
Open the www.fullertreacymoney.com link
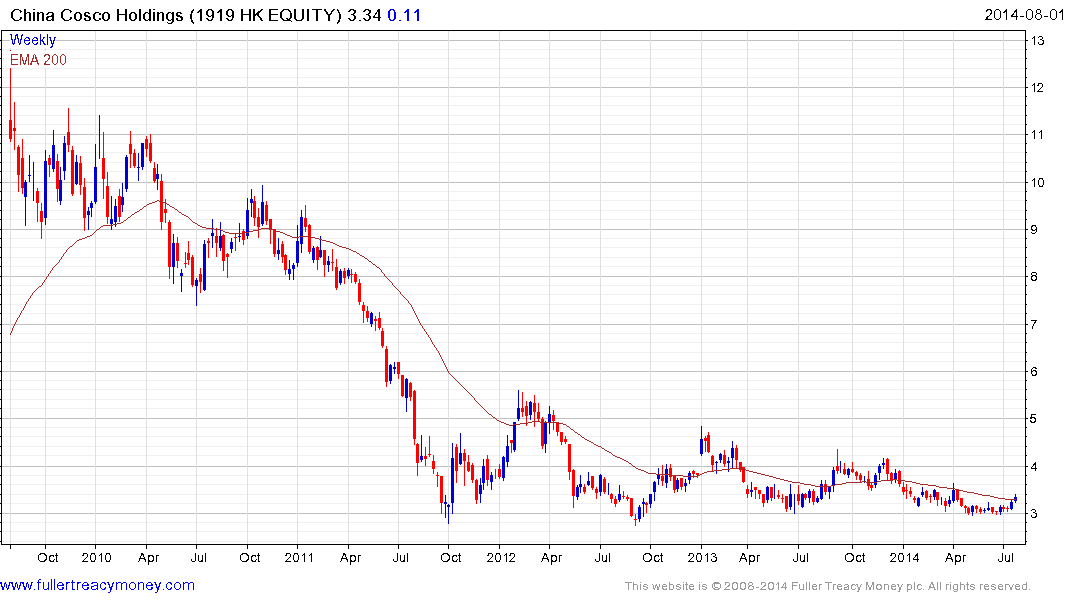(x=97, y=586)
